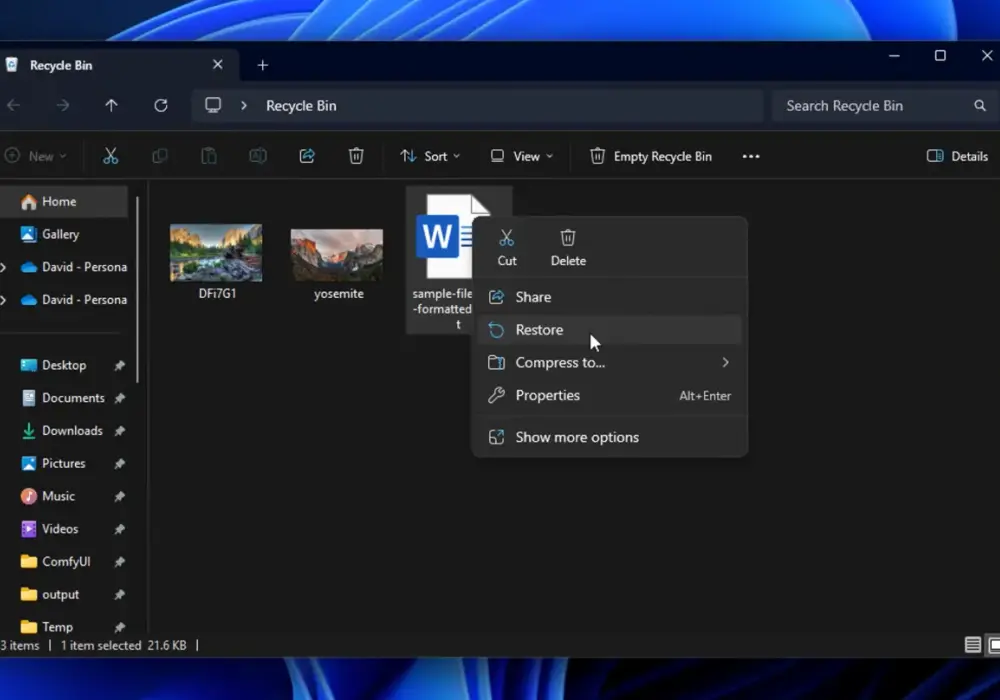
Task: Click the Rename toolbar icon
Action: [x=258, y=156]
